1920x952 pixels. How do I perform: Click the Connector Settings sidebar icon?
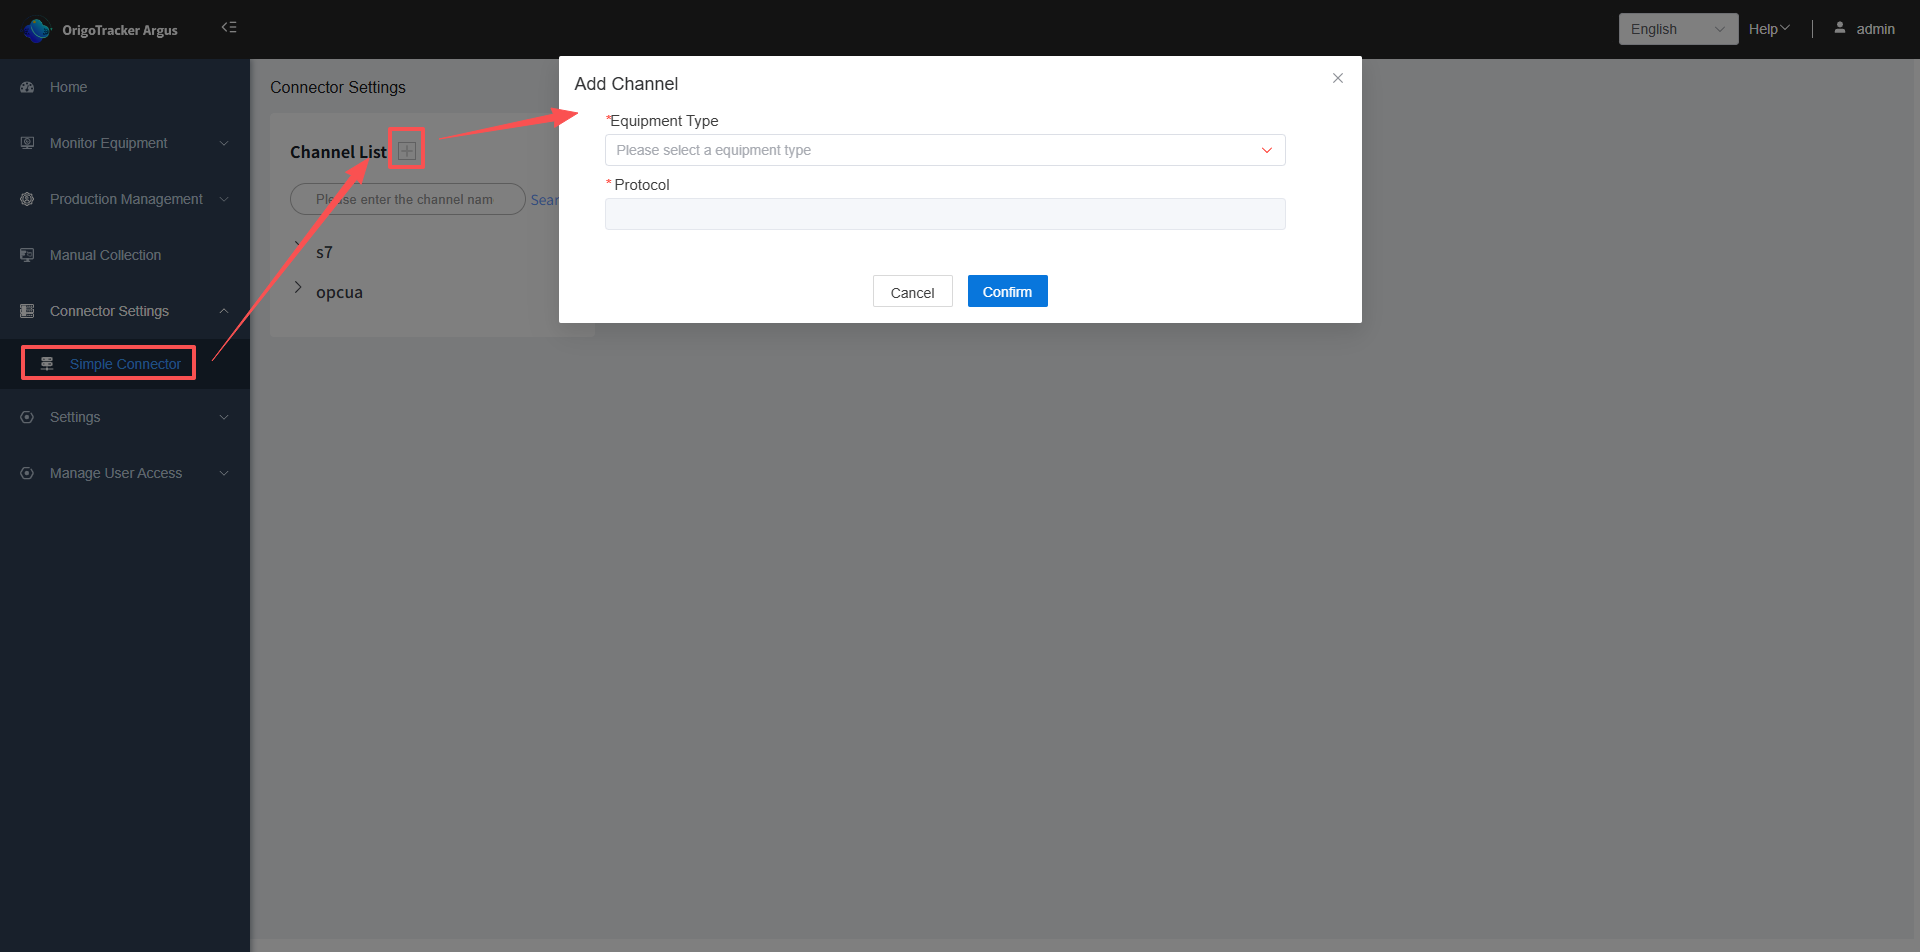coord(27,311)
